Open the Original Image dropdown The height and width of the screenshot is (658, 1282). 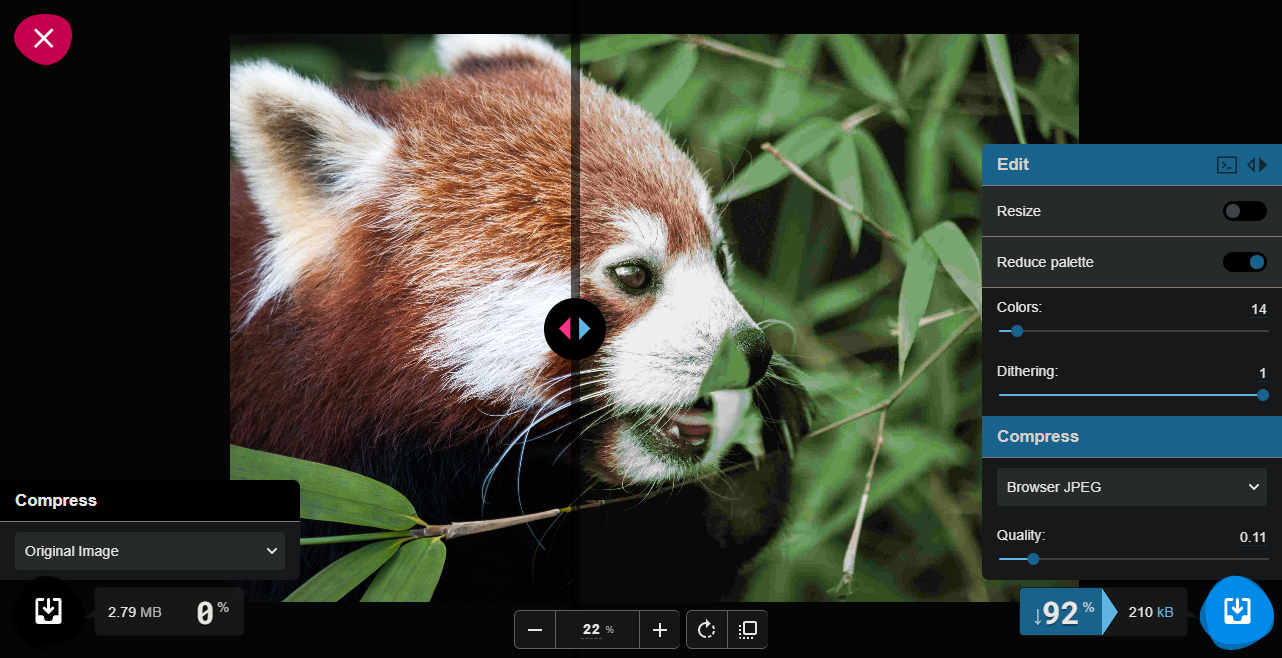[150, 551]
